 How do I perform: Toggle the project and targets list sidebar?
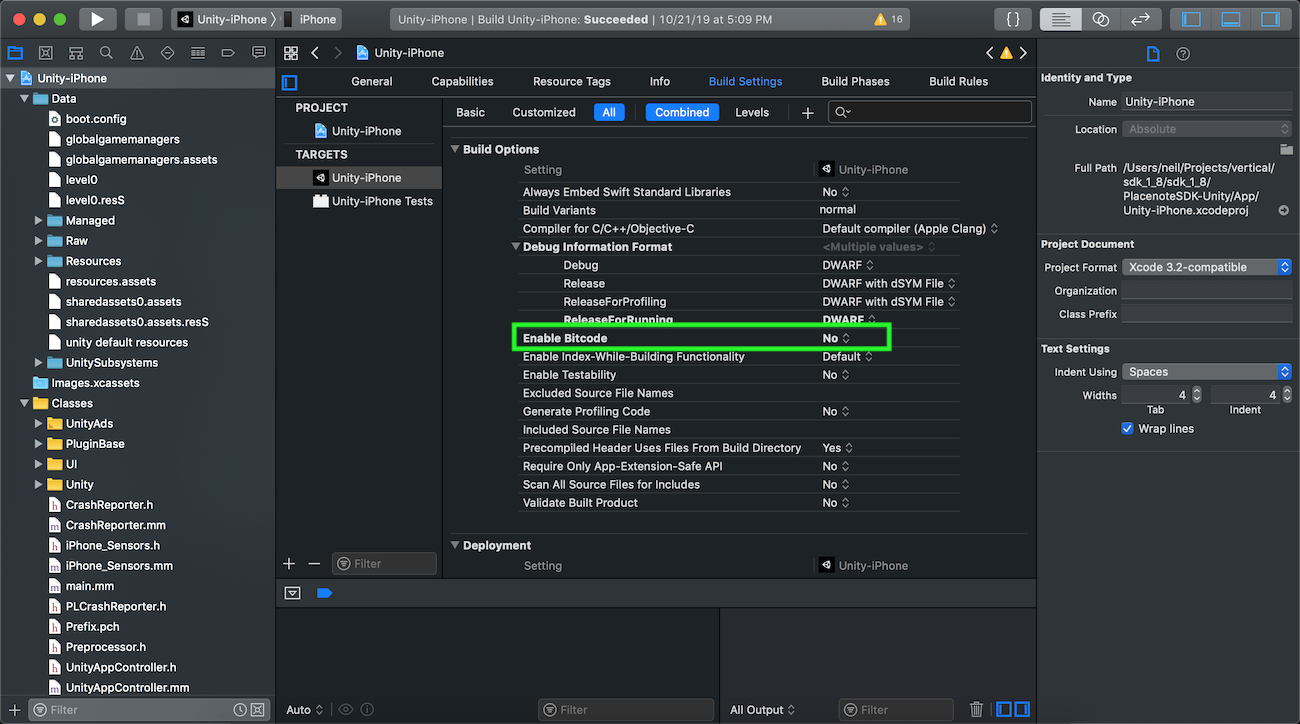tap(290, 82)
